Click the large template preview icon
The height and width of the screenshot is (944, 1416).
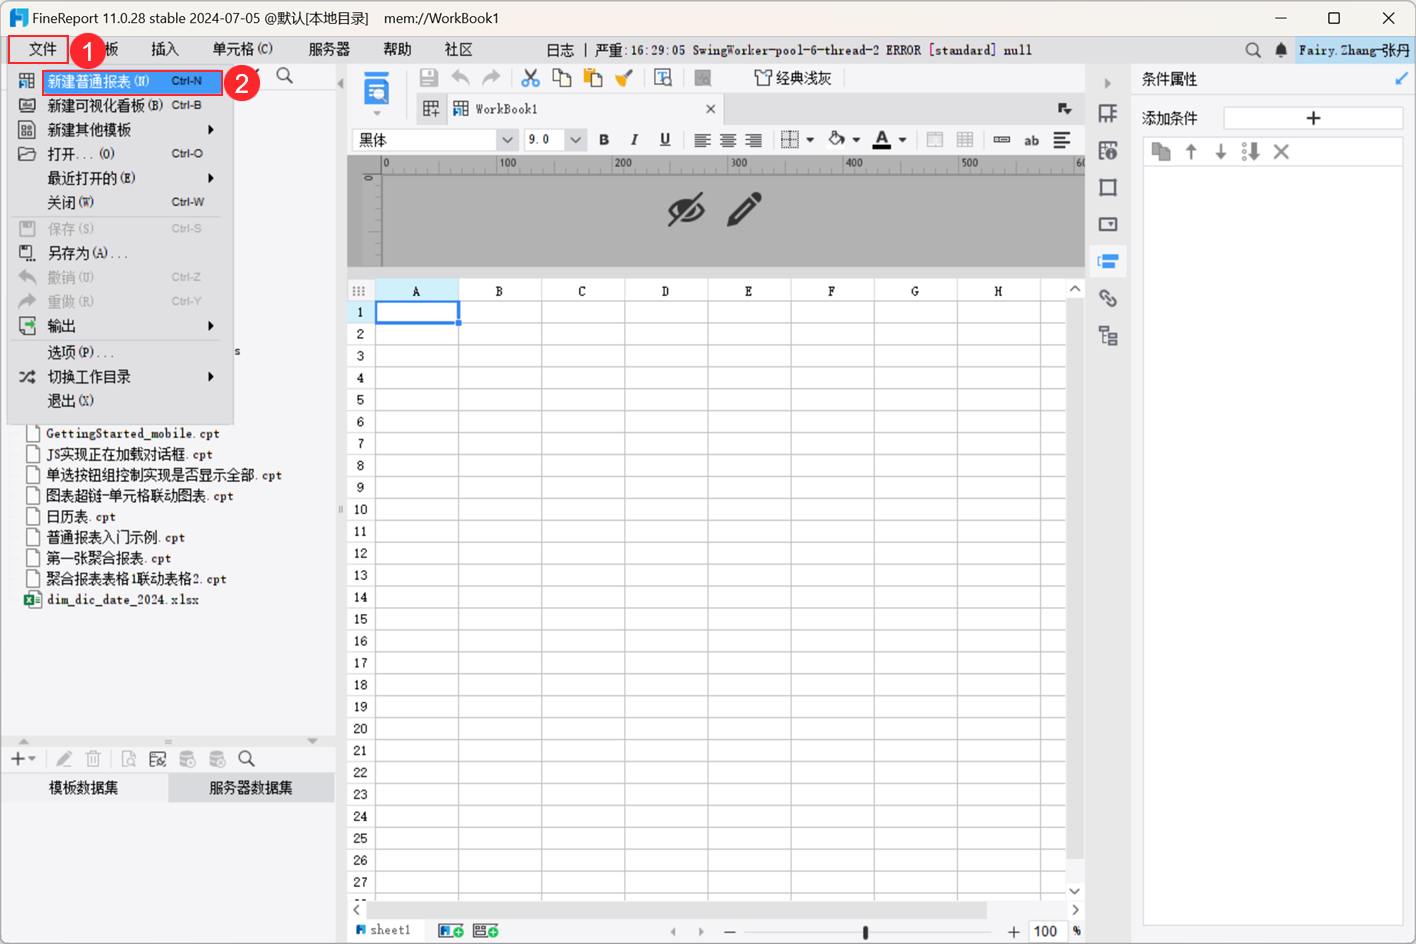[x=377, y=89]
